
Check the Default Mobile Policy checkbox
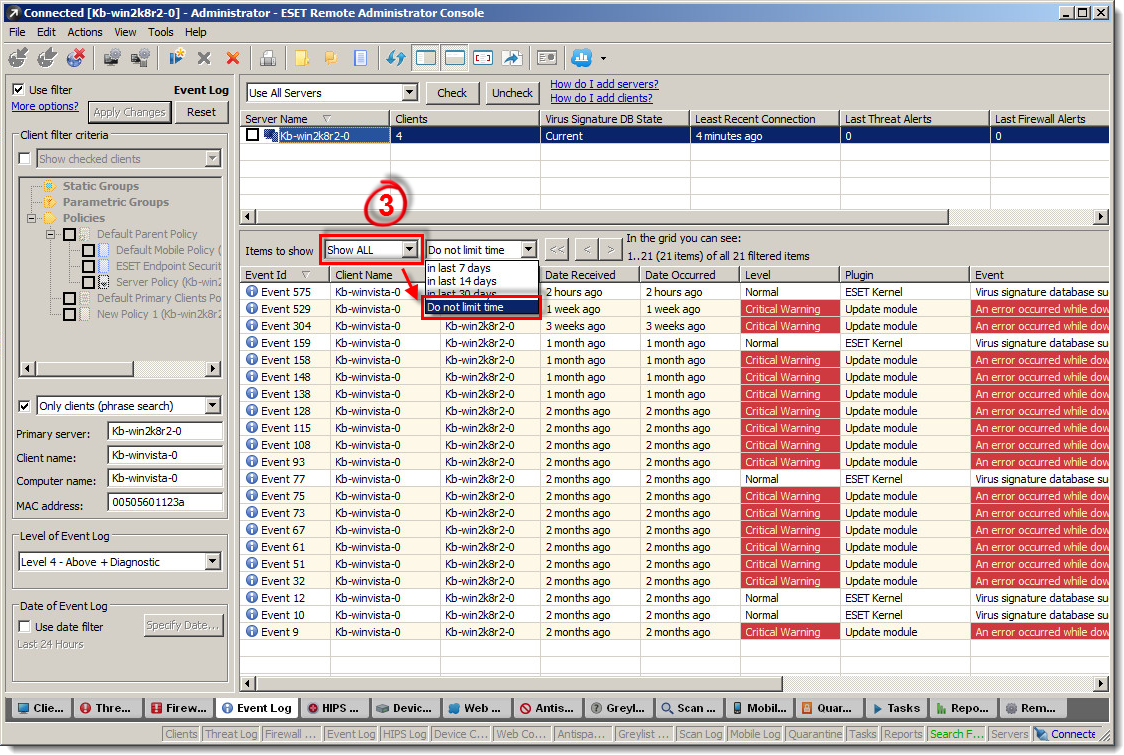pos(88,250)
